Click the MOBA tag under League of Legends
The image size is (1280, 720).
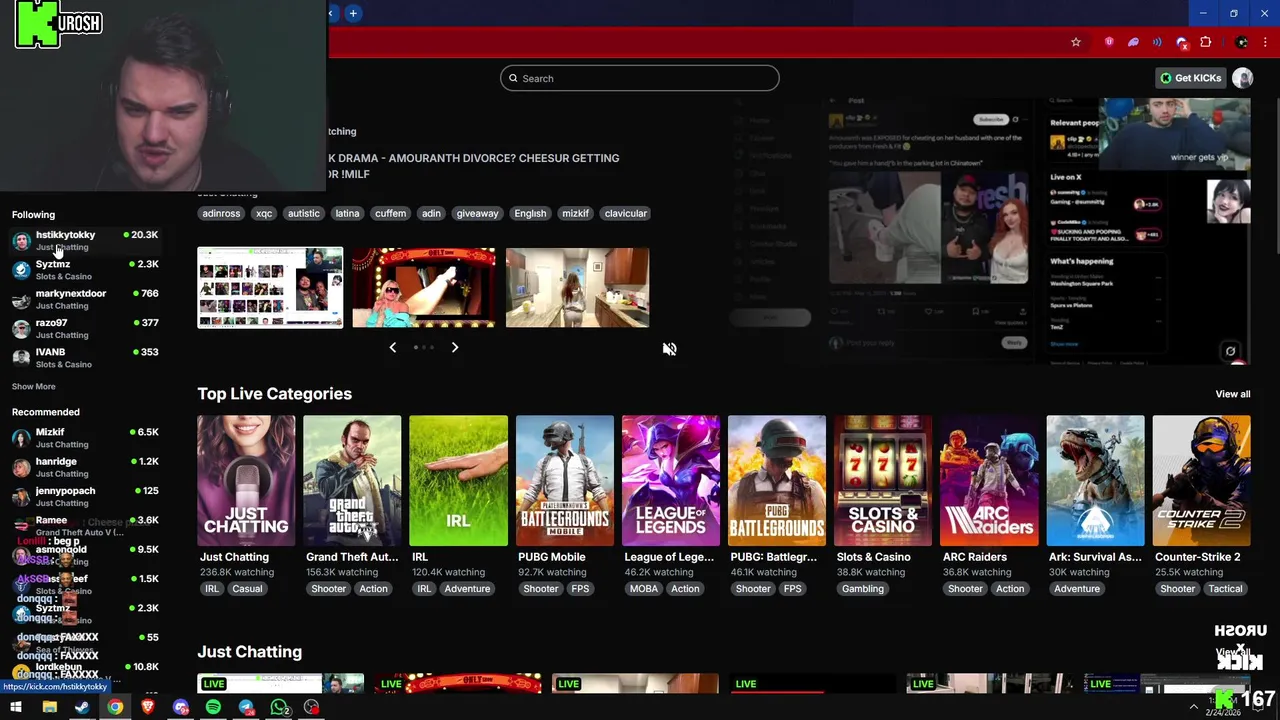pyautogui.click(x=644, y=589)
